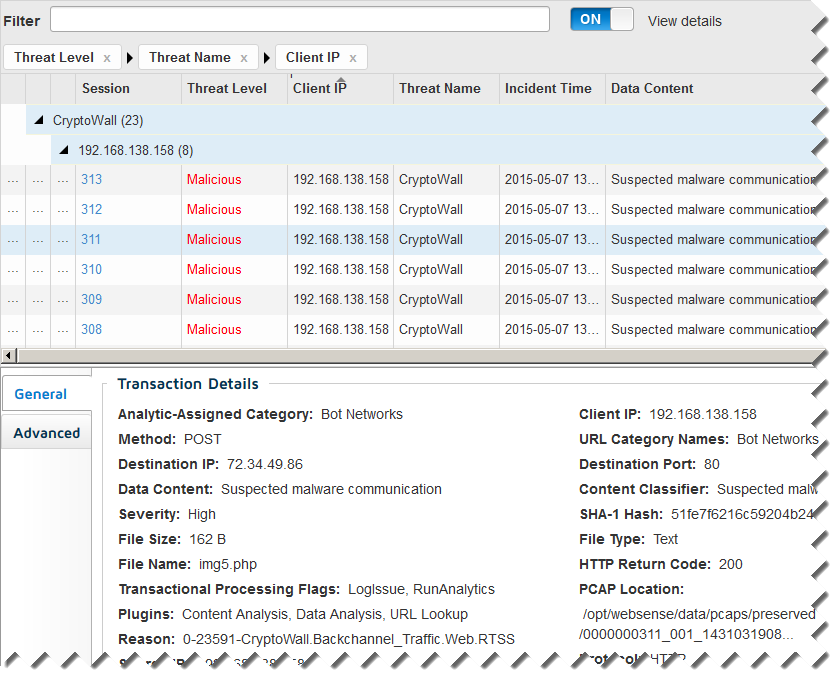Click client IP cell in session 311 row

point(341,239)
